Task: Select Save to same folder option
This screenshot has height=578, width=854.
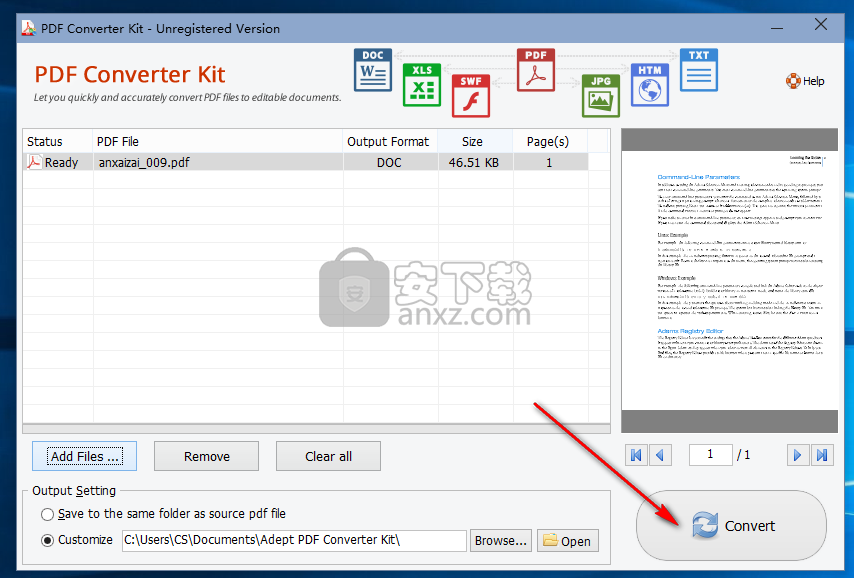Action: [x=48, y=514]
